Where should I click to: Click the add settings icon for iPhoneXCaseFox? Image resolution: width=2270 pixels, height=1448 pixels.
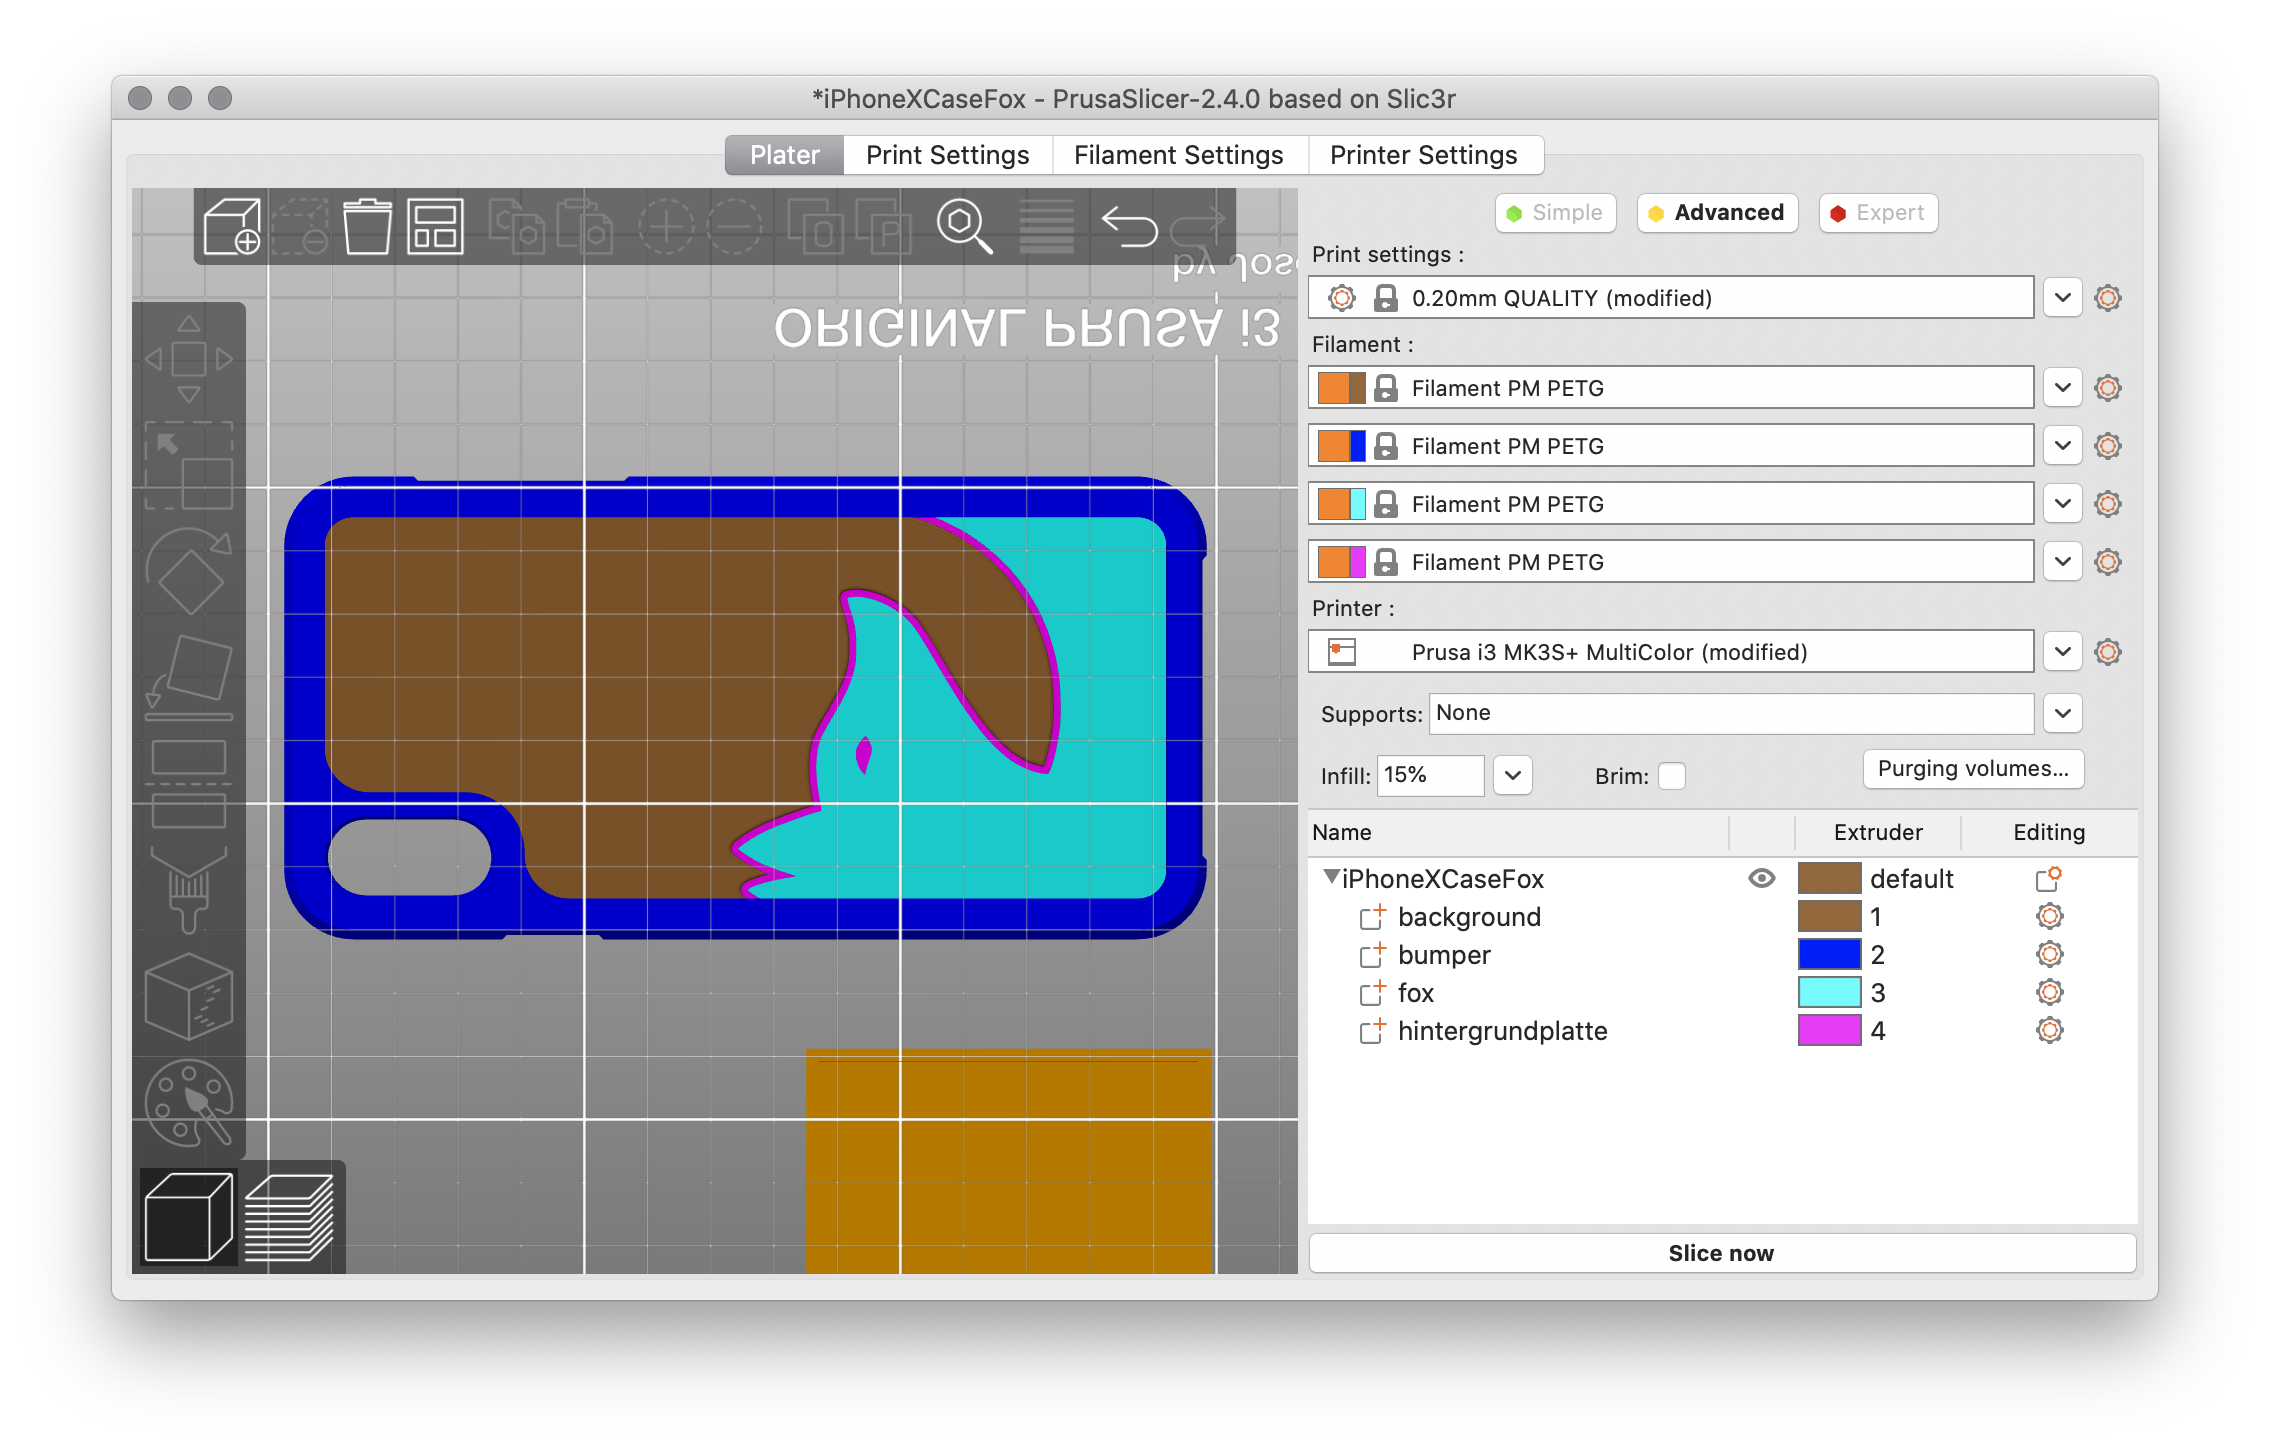pyautogui.click(x=2048, y=878)
